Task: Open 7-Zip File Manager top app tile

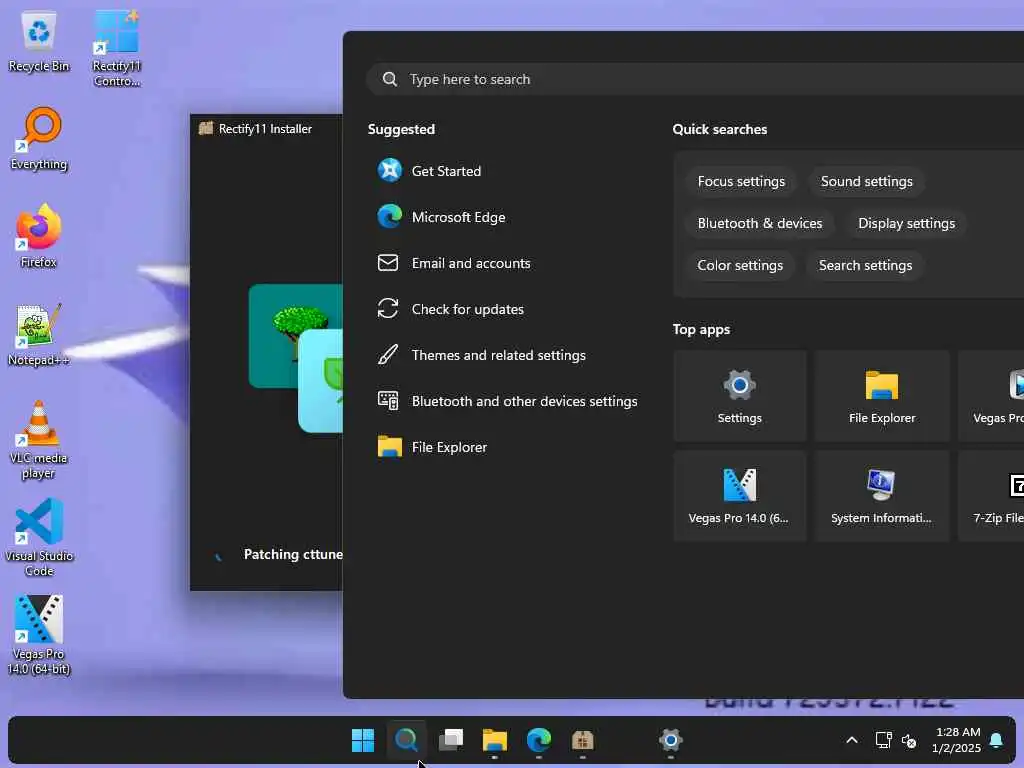Action: coord(991,496)
